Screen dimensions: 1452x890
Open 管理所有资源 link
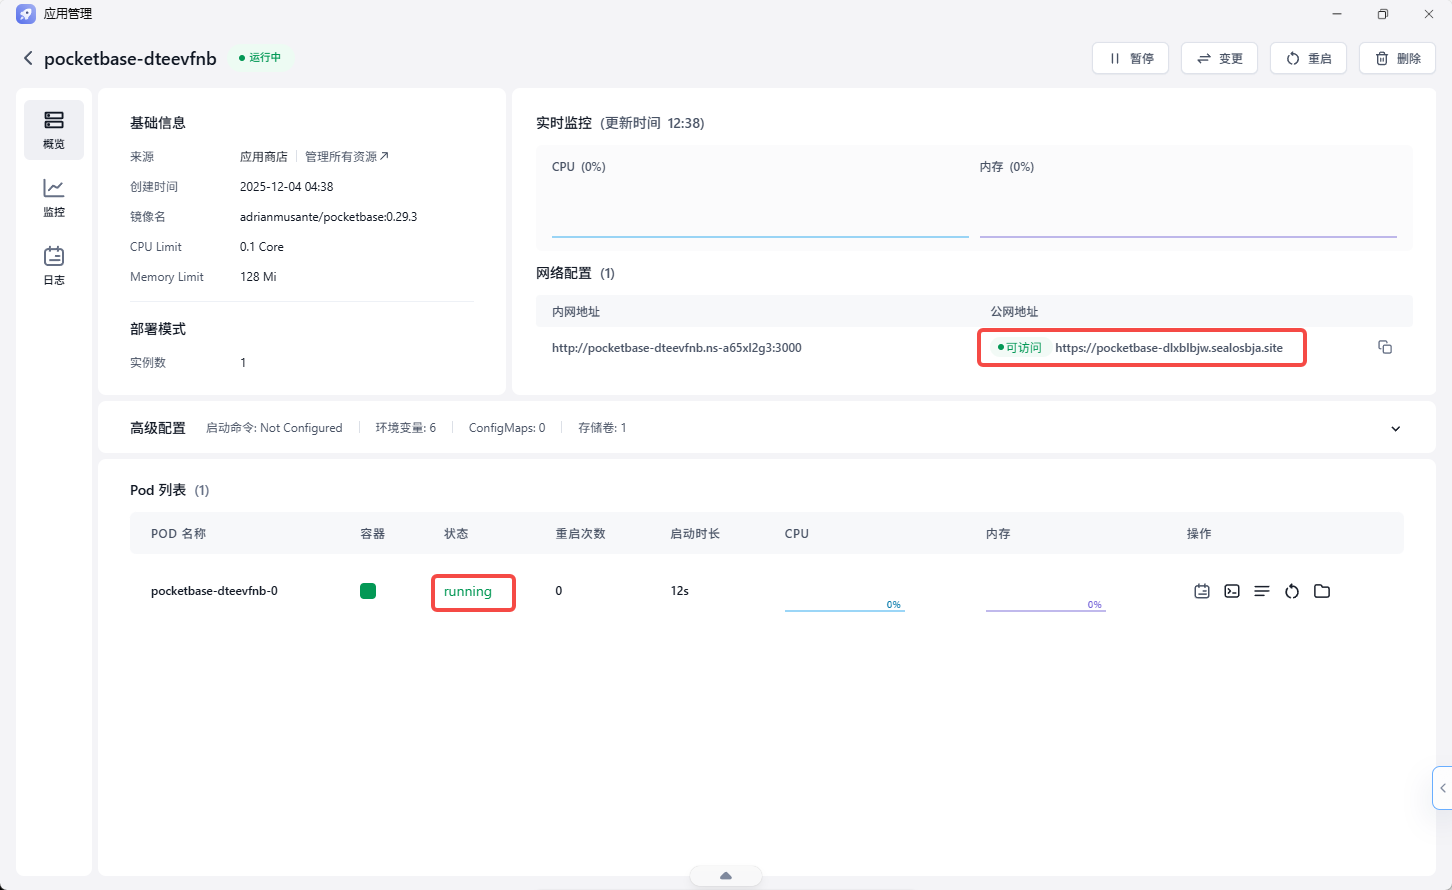pos(347,157)
